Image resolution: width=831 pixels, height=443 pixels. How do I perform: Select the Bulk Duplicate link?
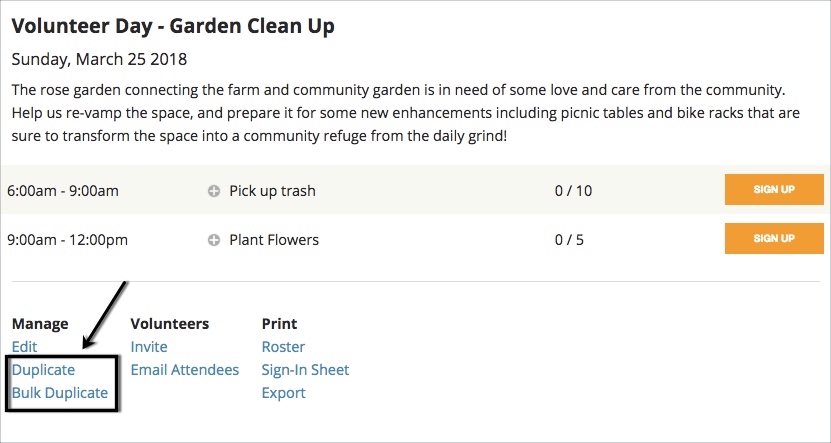point(60,393)
